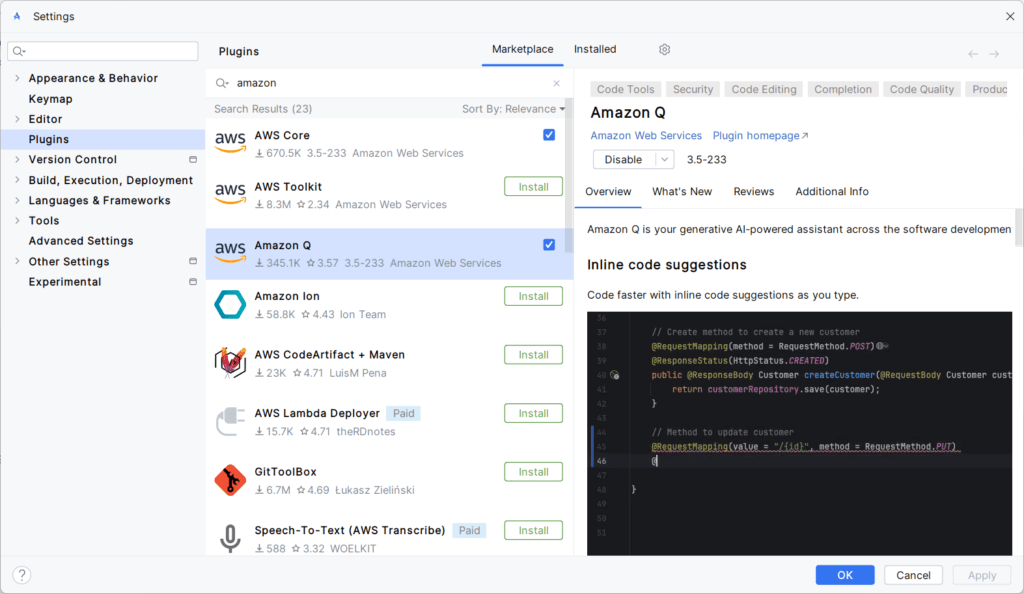
Task: Install the GitToolBox plugin
Action: [x=534, y=472]
